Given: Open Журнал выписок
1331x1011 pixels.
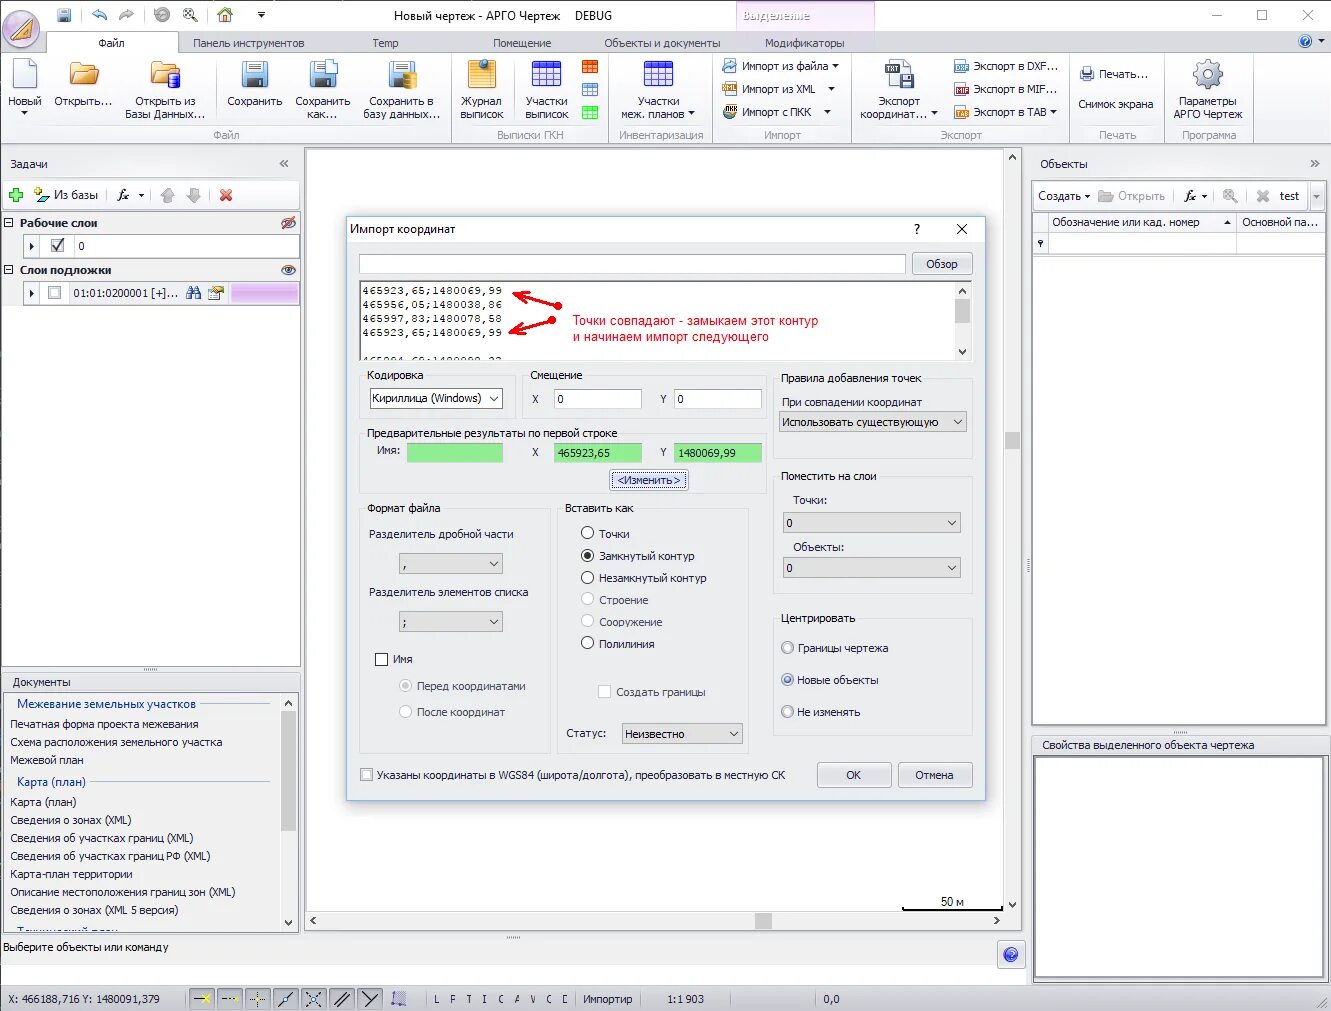Looking at the screenshot, I should (x=482, y=90).
